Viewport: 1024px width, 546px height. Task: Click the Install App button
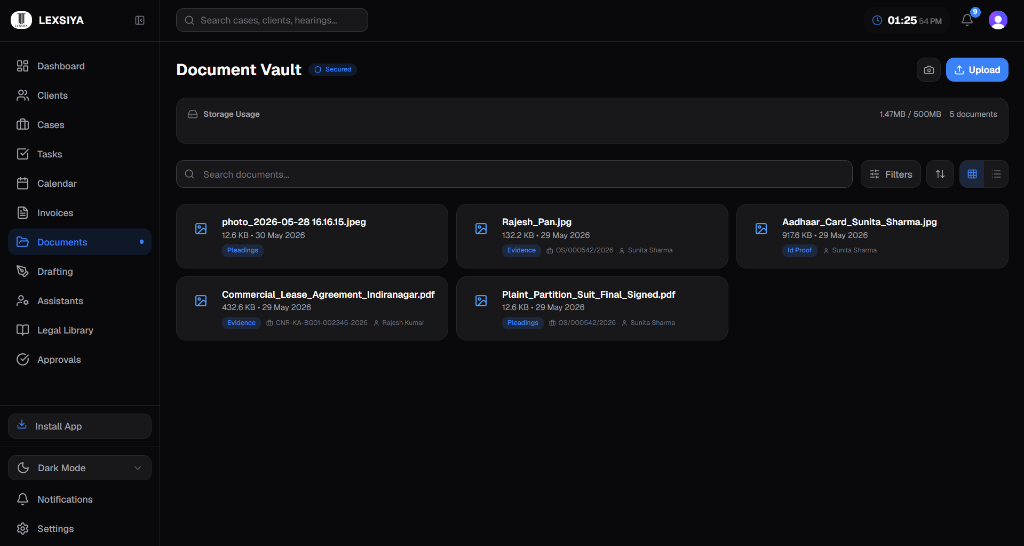(x=80, y=426)
